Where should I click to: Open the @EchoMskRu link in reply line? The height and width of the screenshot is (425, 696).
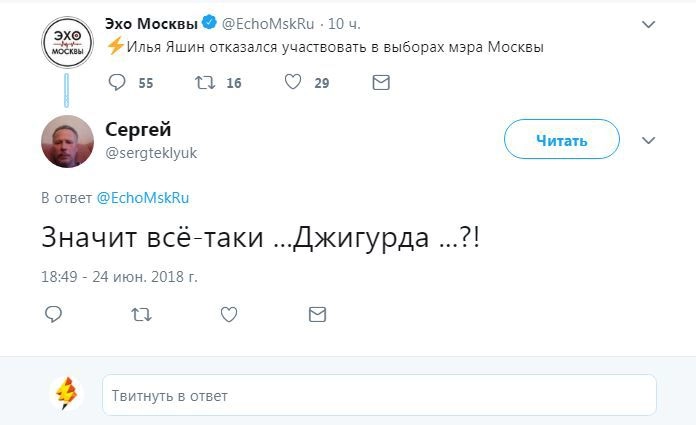pos(143,198)
